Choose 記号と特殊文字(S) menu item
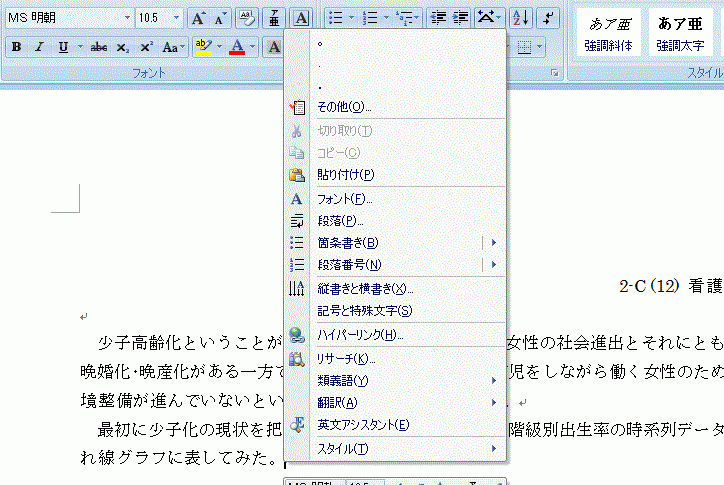The height and width of the screenshot is (485, 724). tap(395, 311)
